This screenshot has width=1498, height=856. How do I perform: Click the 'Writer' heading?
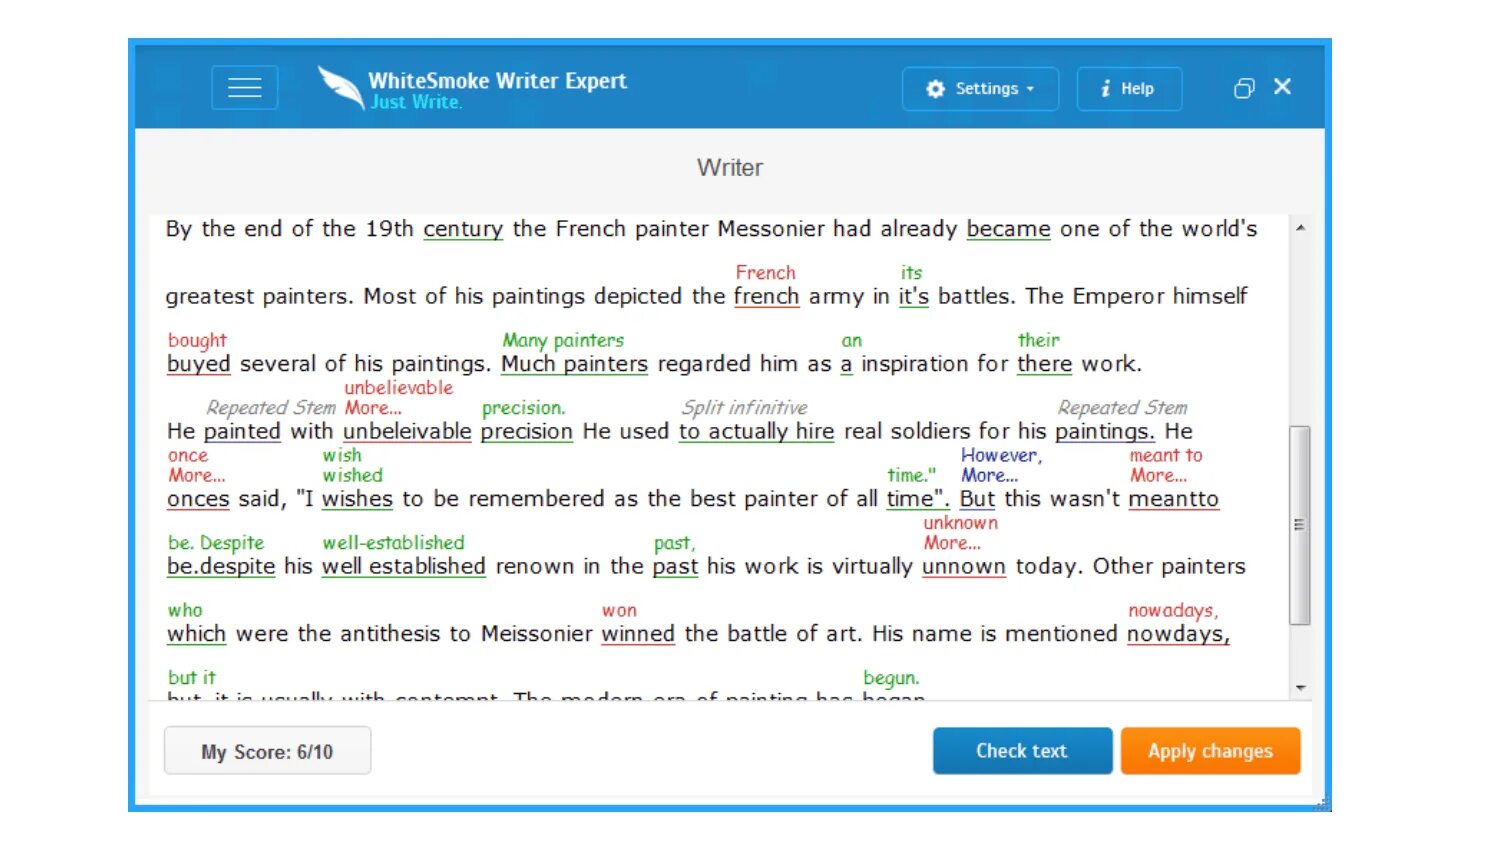tap(730, 168)
